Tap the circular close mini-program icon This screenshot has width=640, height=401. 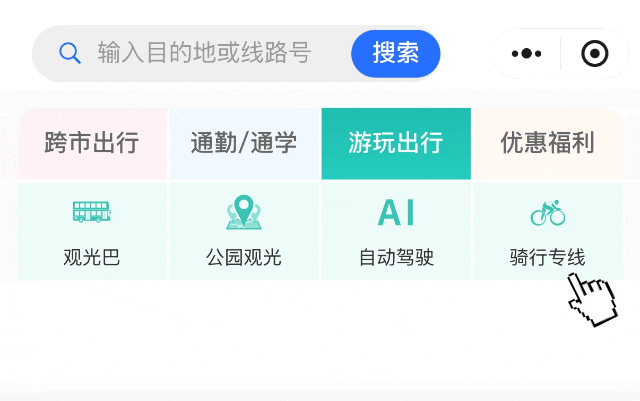click(x=594, y=54)
